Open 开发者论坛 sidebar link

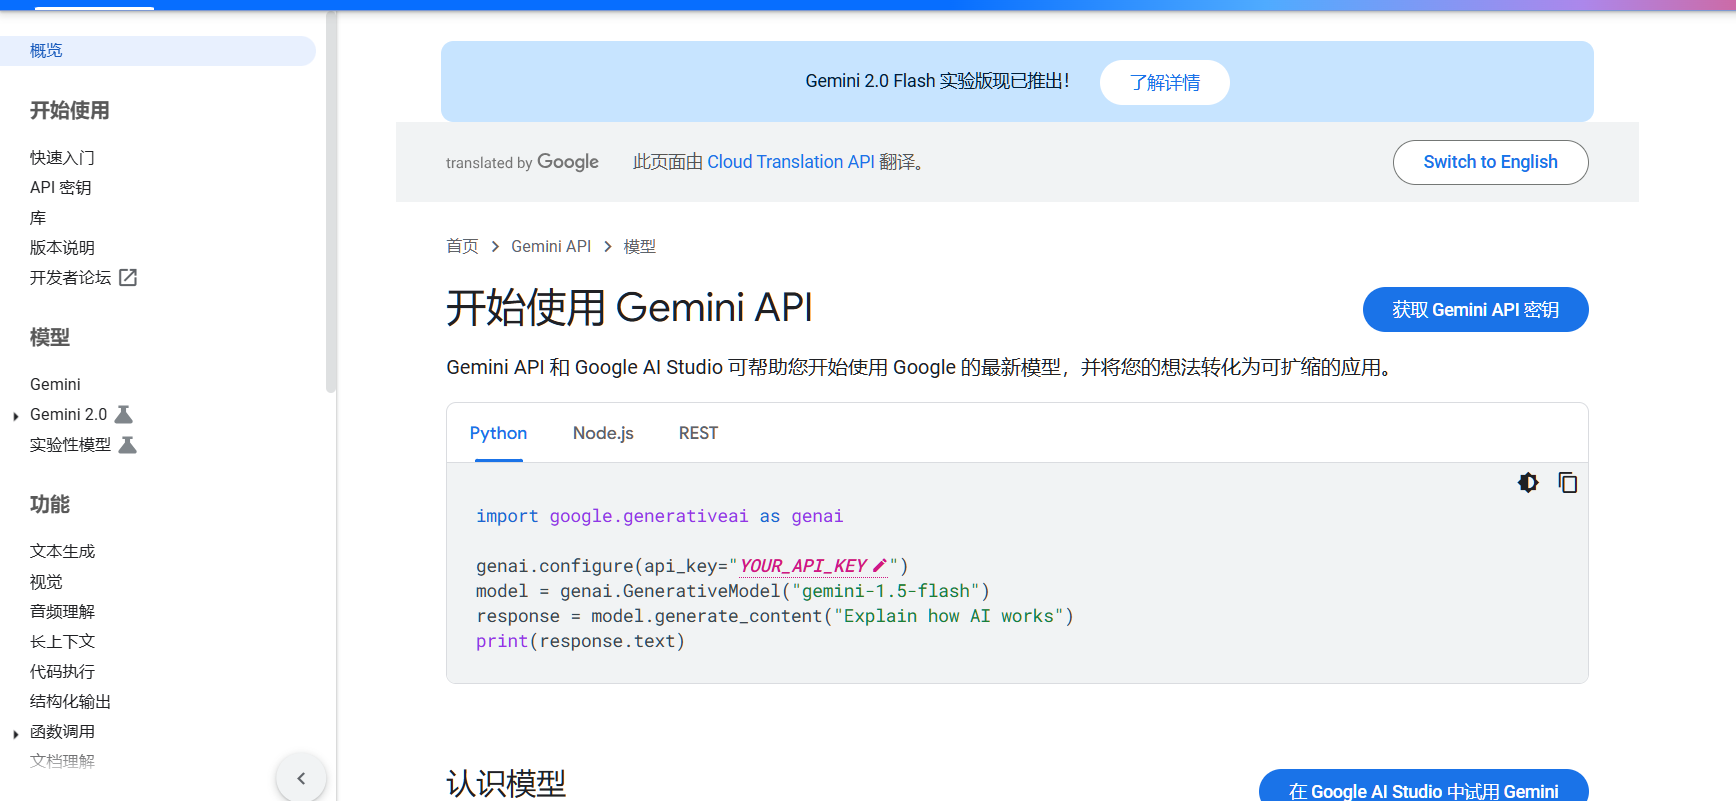(70, 277)
